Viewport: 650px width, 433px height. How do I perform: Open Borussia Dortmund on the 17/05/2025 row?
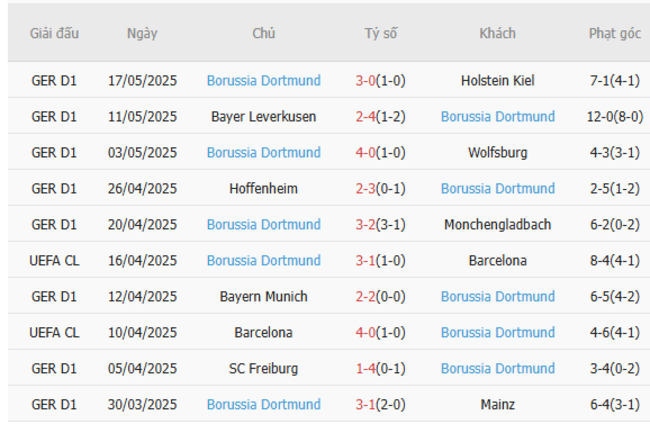click(x=264, y=80)
